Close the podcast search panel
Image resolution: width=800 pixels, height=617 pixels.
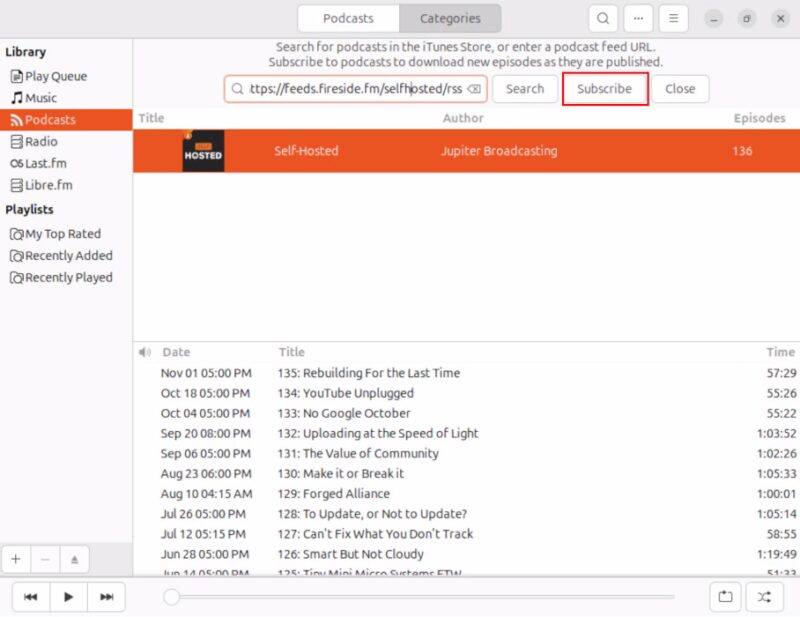coord(680,88)
